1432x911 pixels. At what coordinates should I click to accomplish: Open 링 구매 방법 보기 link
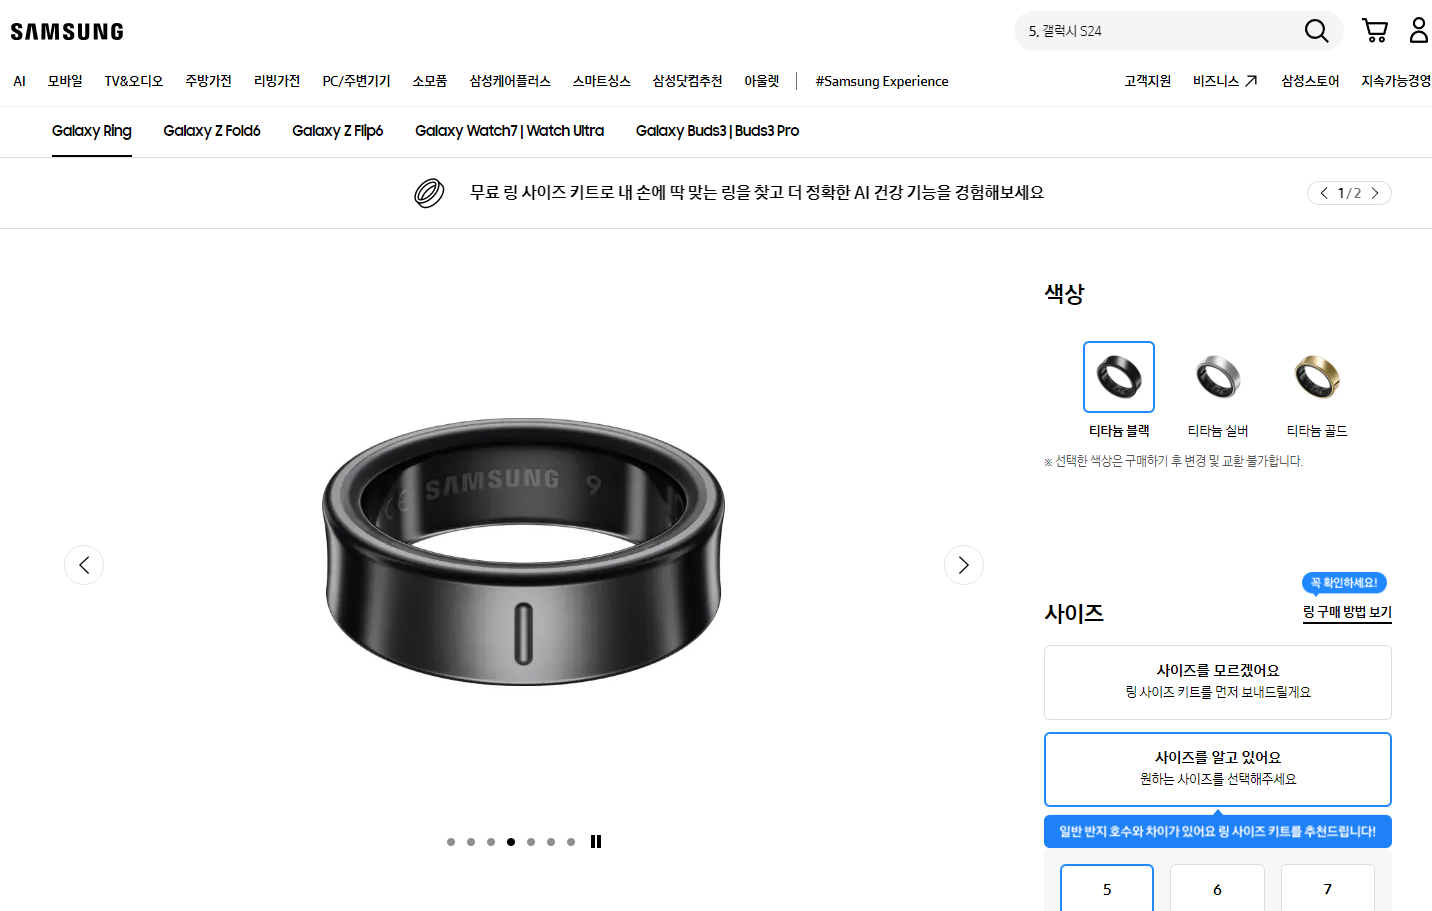(x=1347, y=612)
